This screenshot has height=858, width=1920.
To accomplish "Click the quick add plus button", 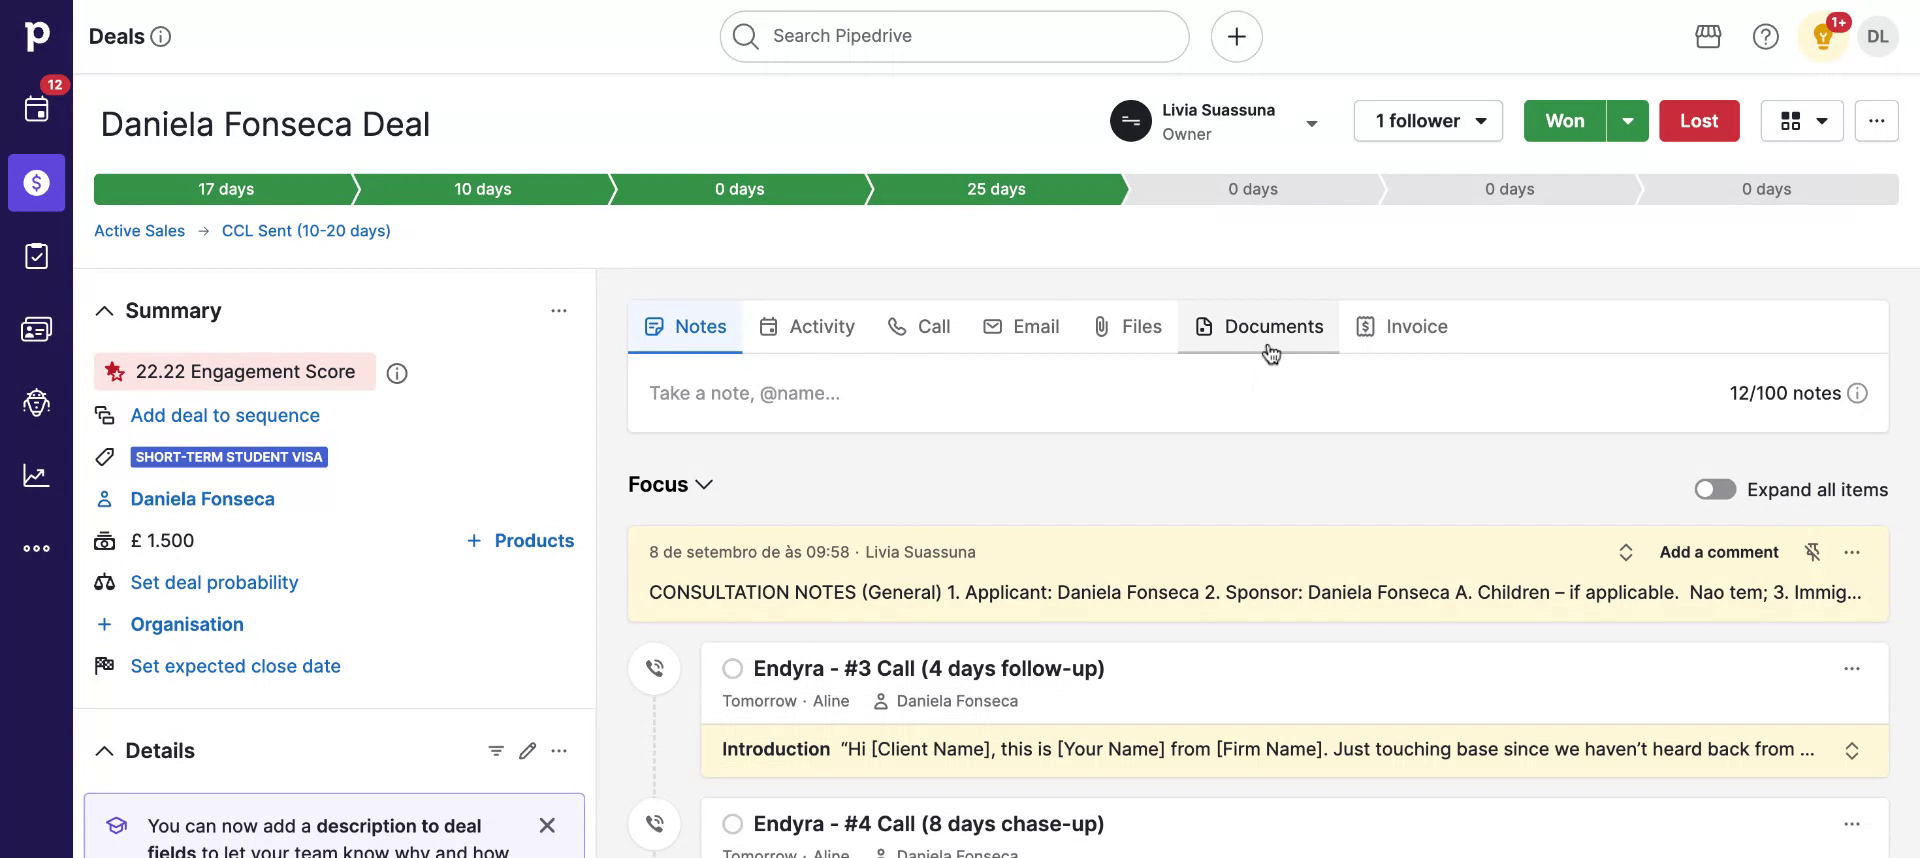I will click(1236, 37).
